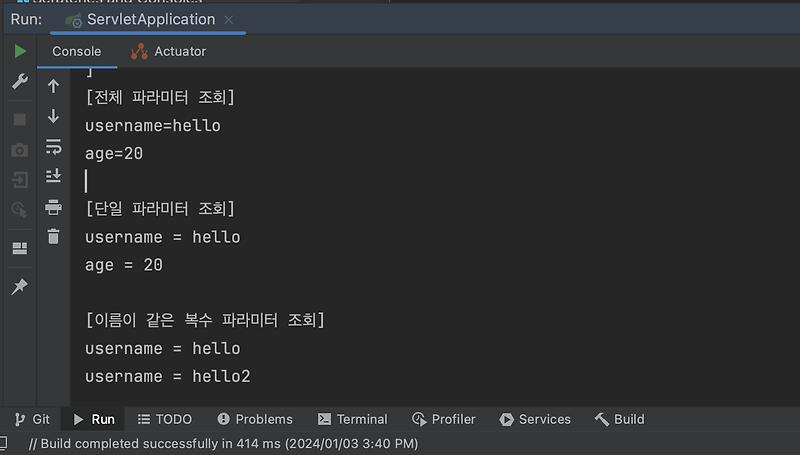This screenshot has width=800, height=455.
Task: Select the Console tab
Action: click(76, 51)
